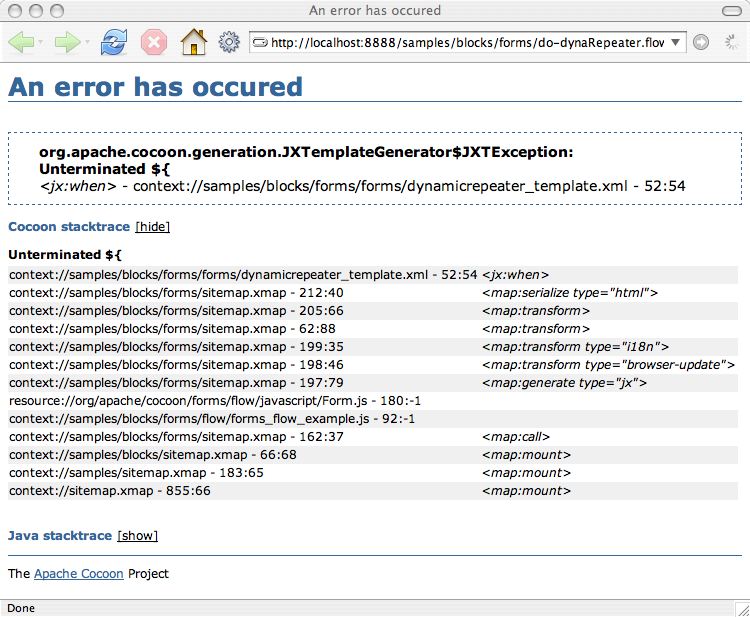Click the sitemap.xmap - 198:46 row
Image resolution: width=750 pixels, height=617 pixels.
point(373,365)
